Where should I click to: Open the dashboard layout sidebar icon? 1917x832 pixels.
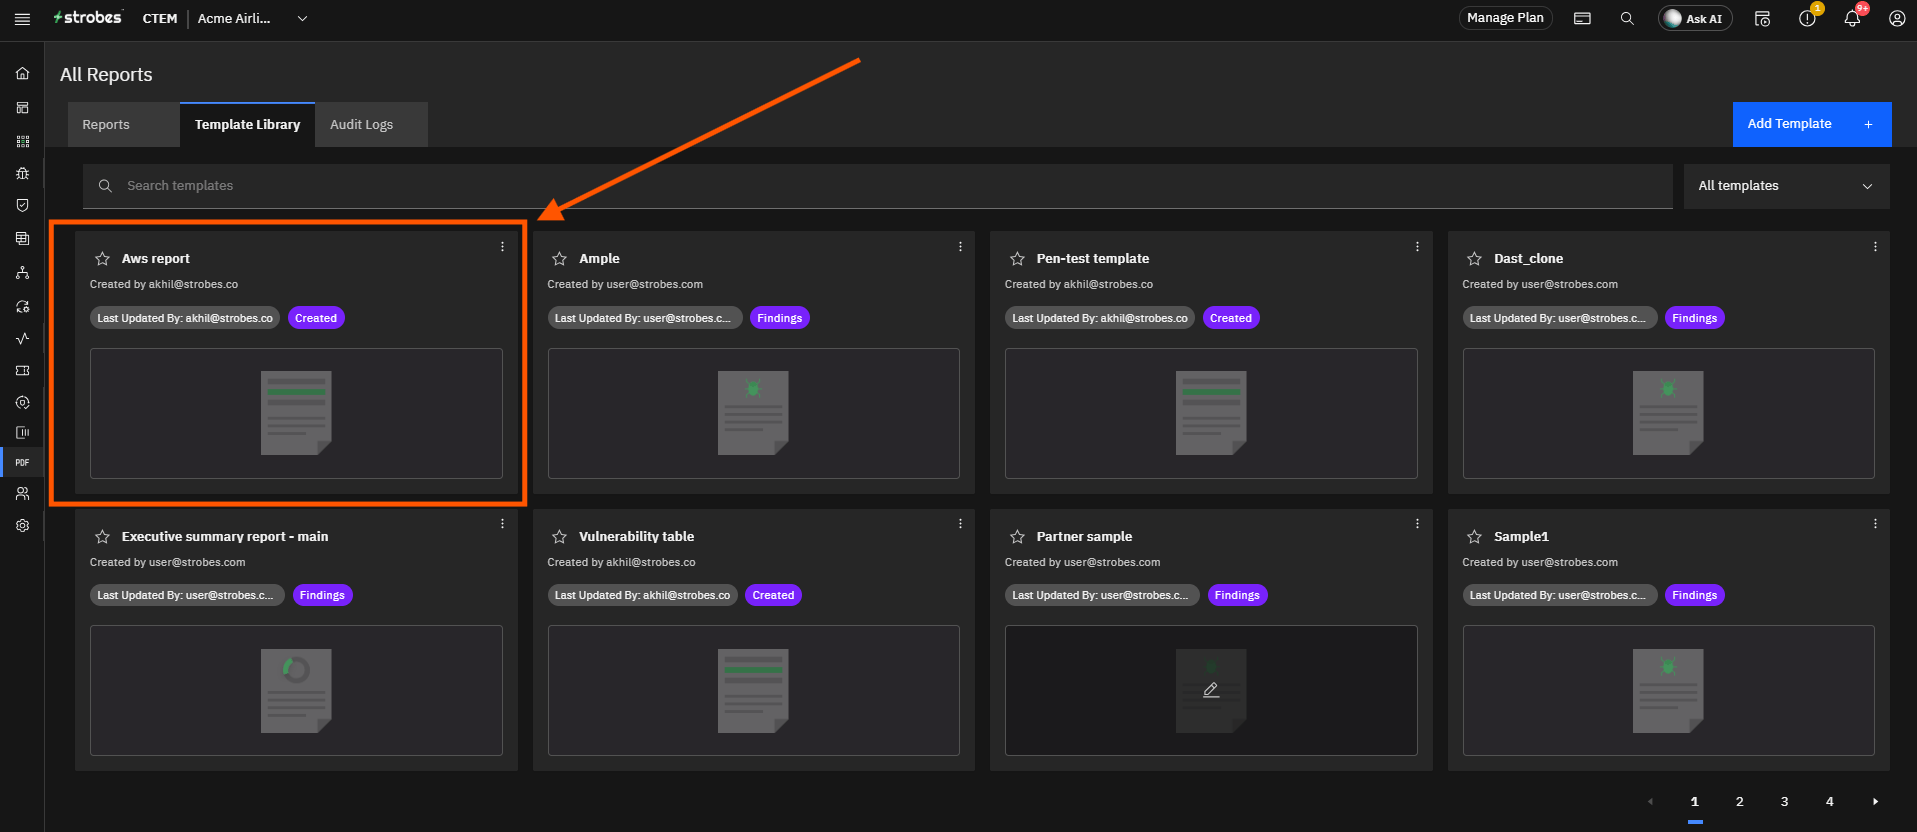coord(22,107)
